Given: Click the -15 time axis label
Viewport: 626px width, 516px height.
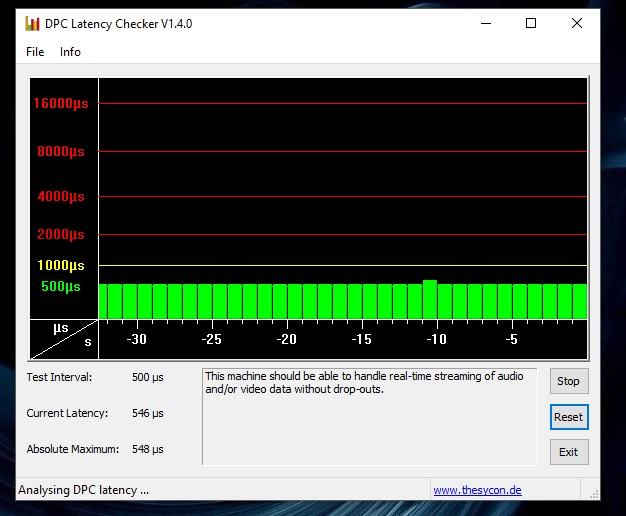Looking at the screenshot, I should pyautogui.click(x=362, y=339).
